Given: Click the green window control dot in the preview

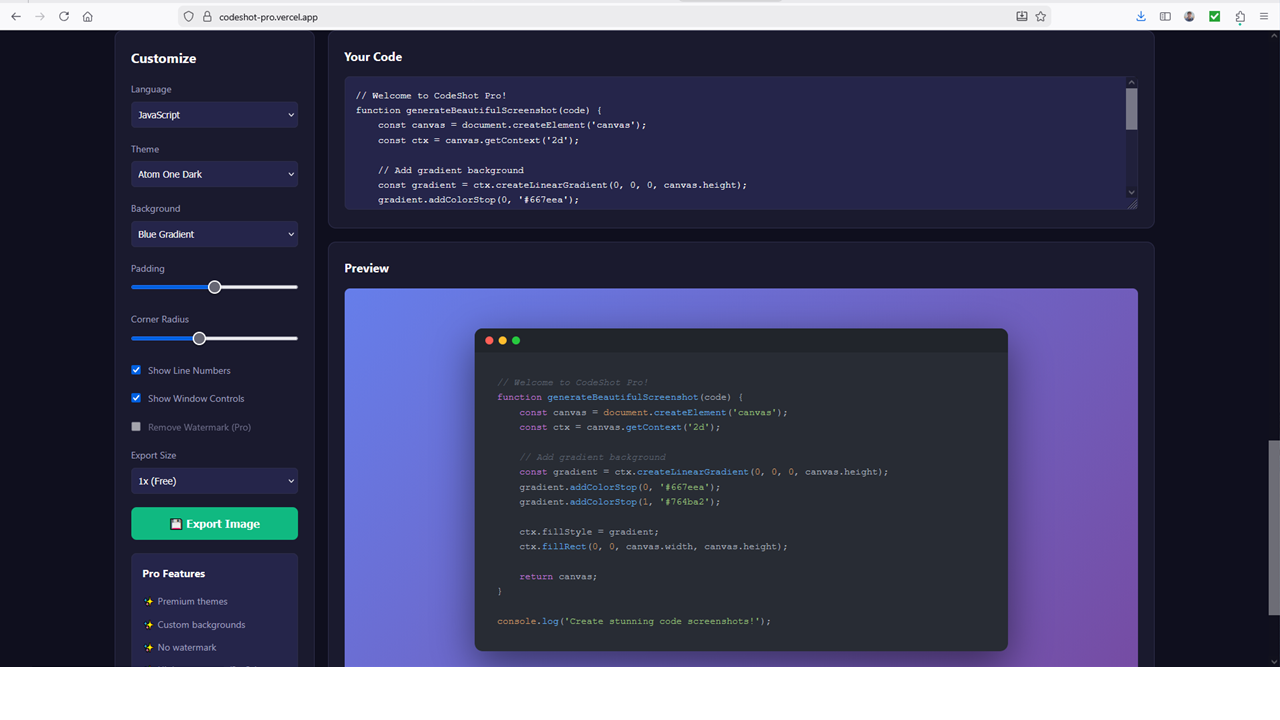Looking at the screenshot, I should pos(516,340).
